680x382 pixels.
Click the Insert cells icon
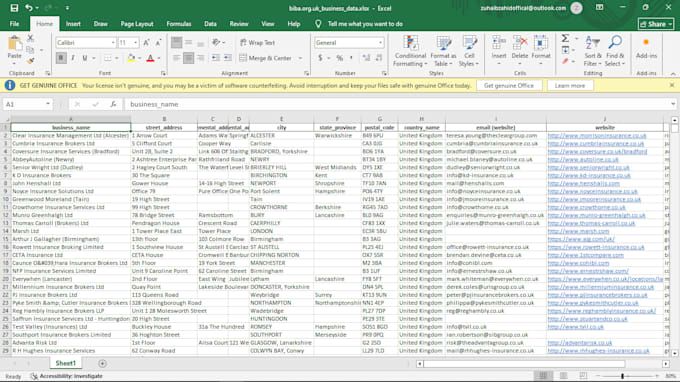point(499,43)
